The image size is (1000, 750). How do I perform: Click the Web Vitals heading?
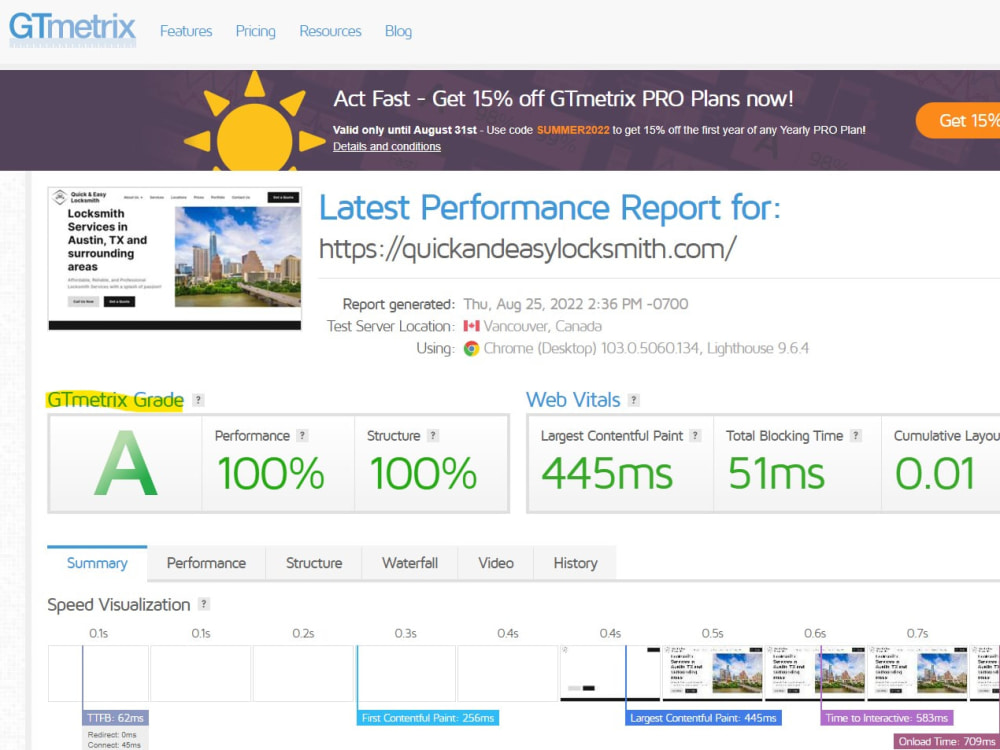coord(573,400)
